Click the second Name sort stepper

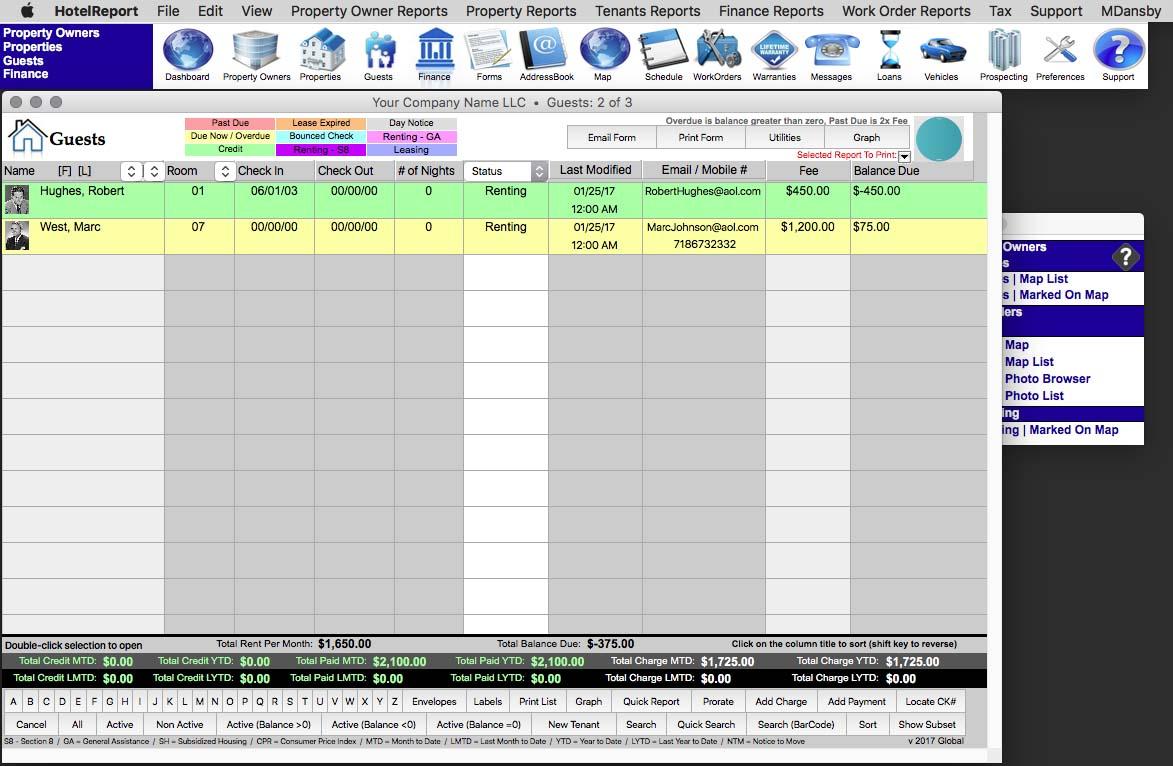click(154, 171)
